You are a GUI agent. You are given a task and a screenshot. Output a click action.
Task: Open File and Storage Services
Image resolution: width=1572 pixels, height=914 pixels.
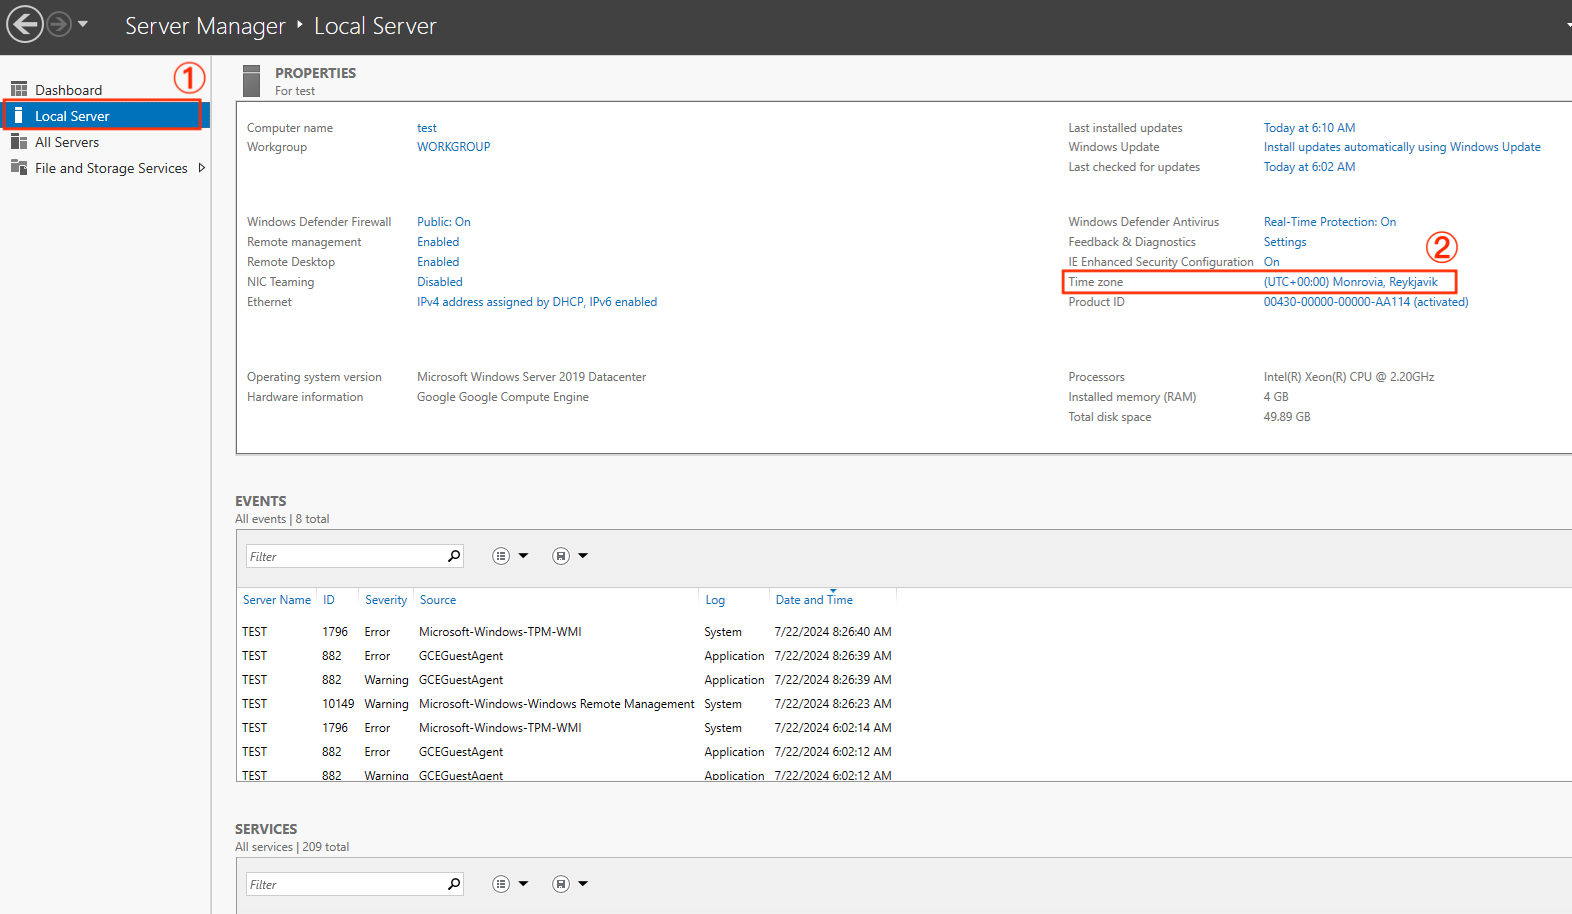click(x=111, y=168)
